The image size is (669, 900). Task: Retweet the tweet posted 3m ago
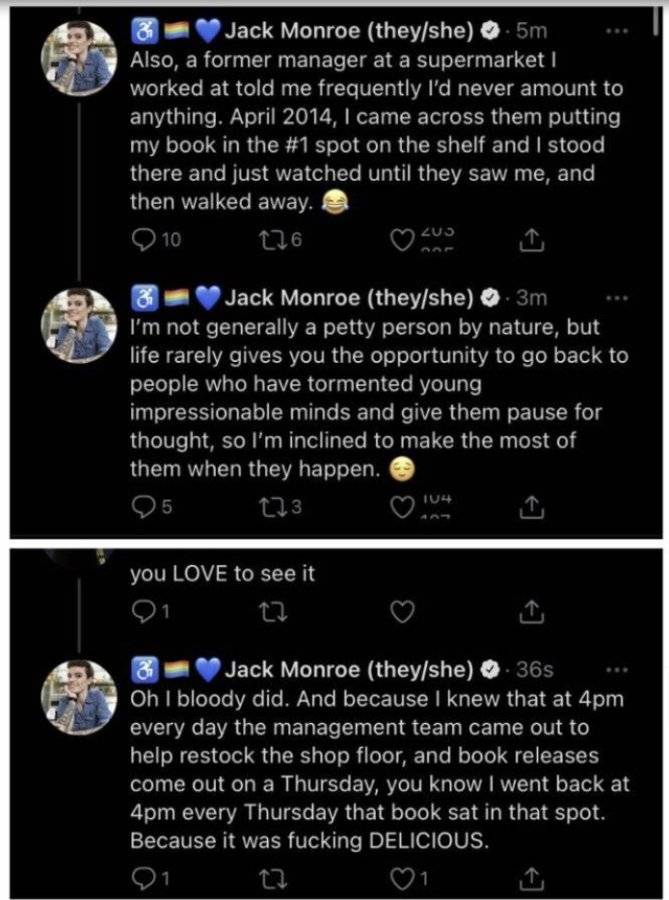pyautogui.click(x=271, y=507)
